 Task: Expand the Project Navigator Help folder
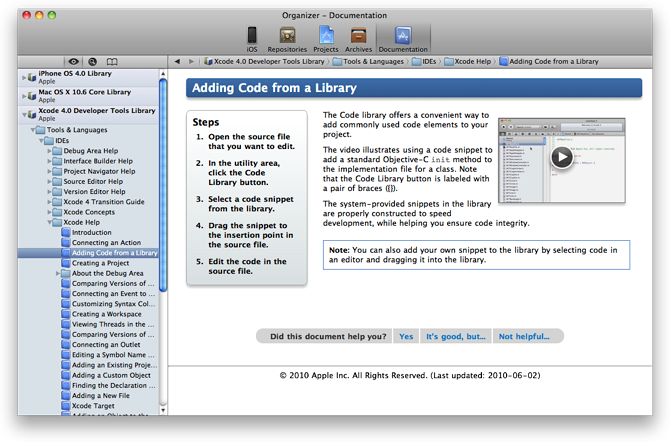tap(50, 171)
